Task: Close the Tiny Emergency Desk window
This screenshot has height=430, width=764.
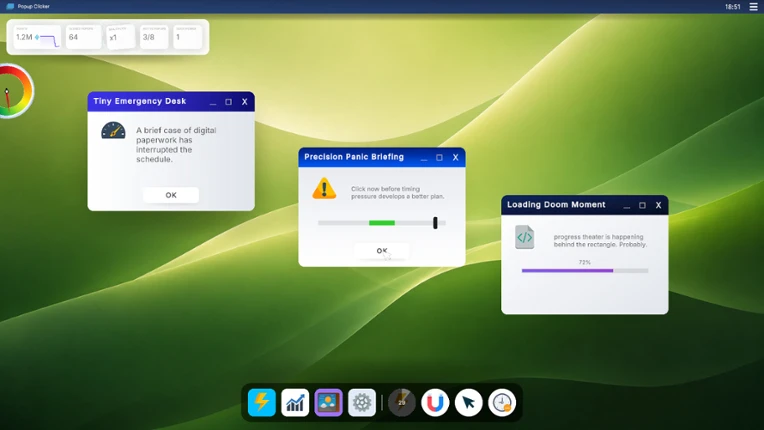Action: pyautogui.click(x=245, y=102)
